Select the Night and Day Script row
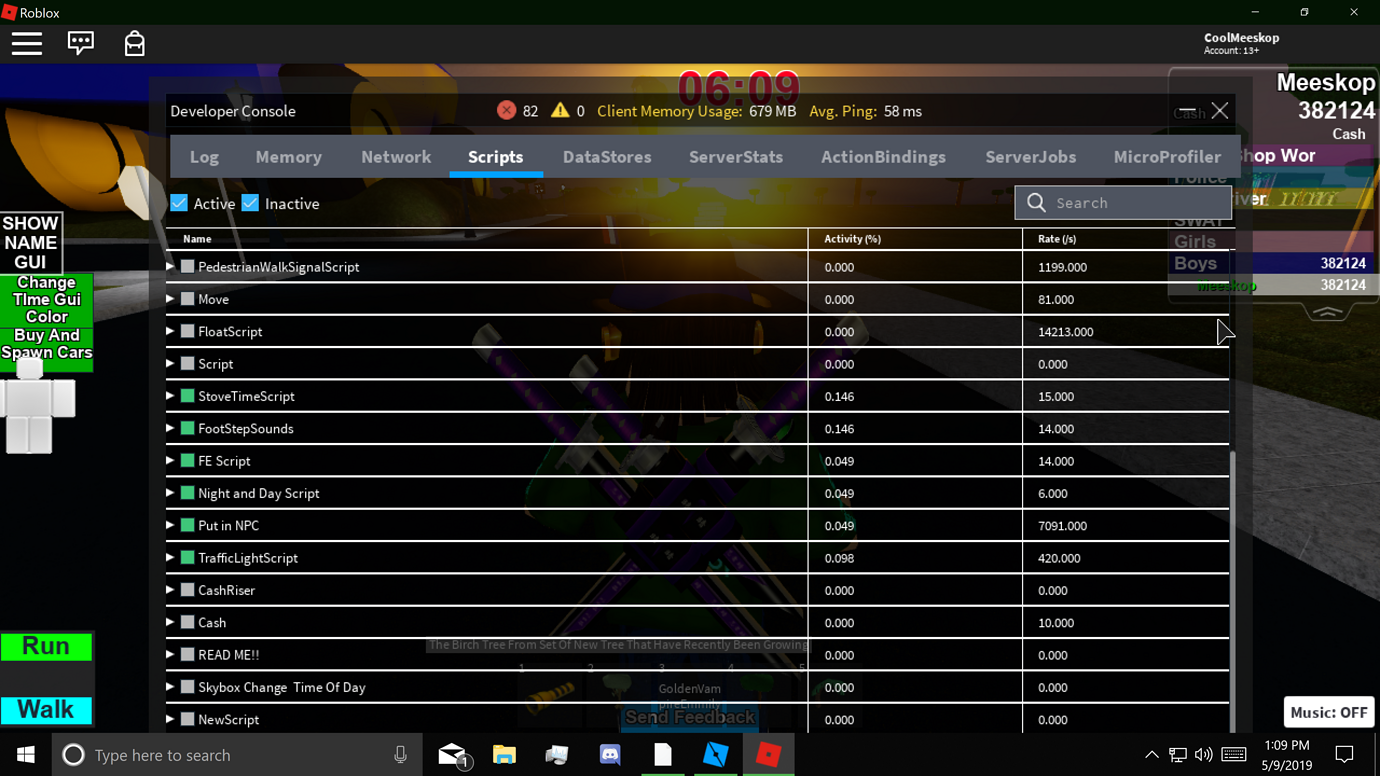Screen dimensions: 1380x776 pos(697,493)
